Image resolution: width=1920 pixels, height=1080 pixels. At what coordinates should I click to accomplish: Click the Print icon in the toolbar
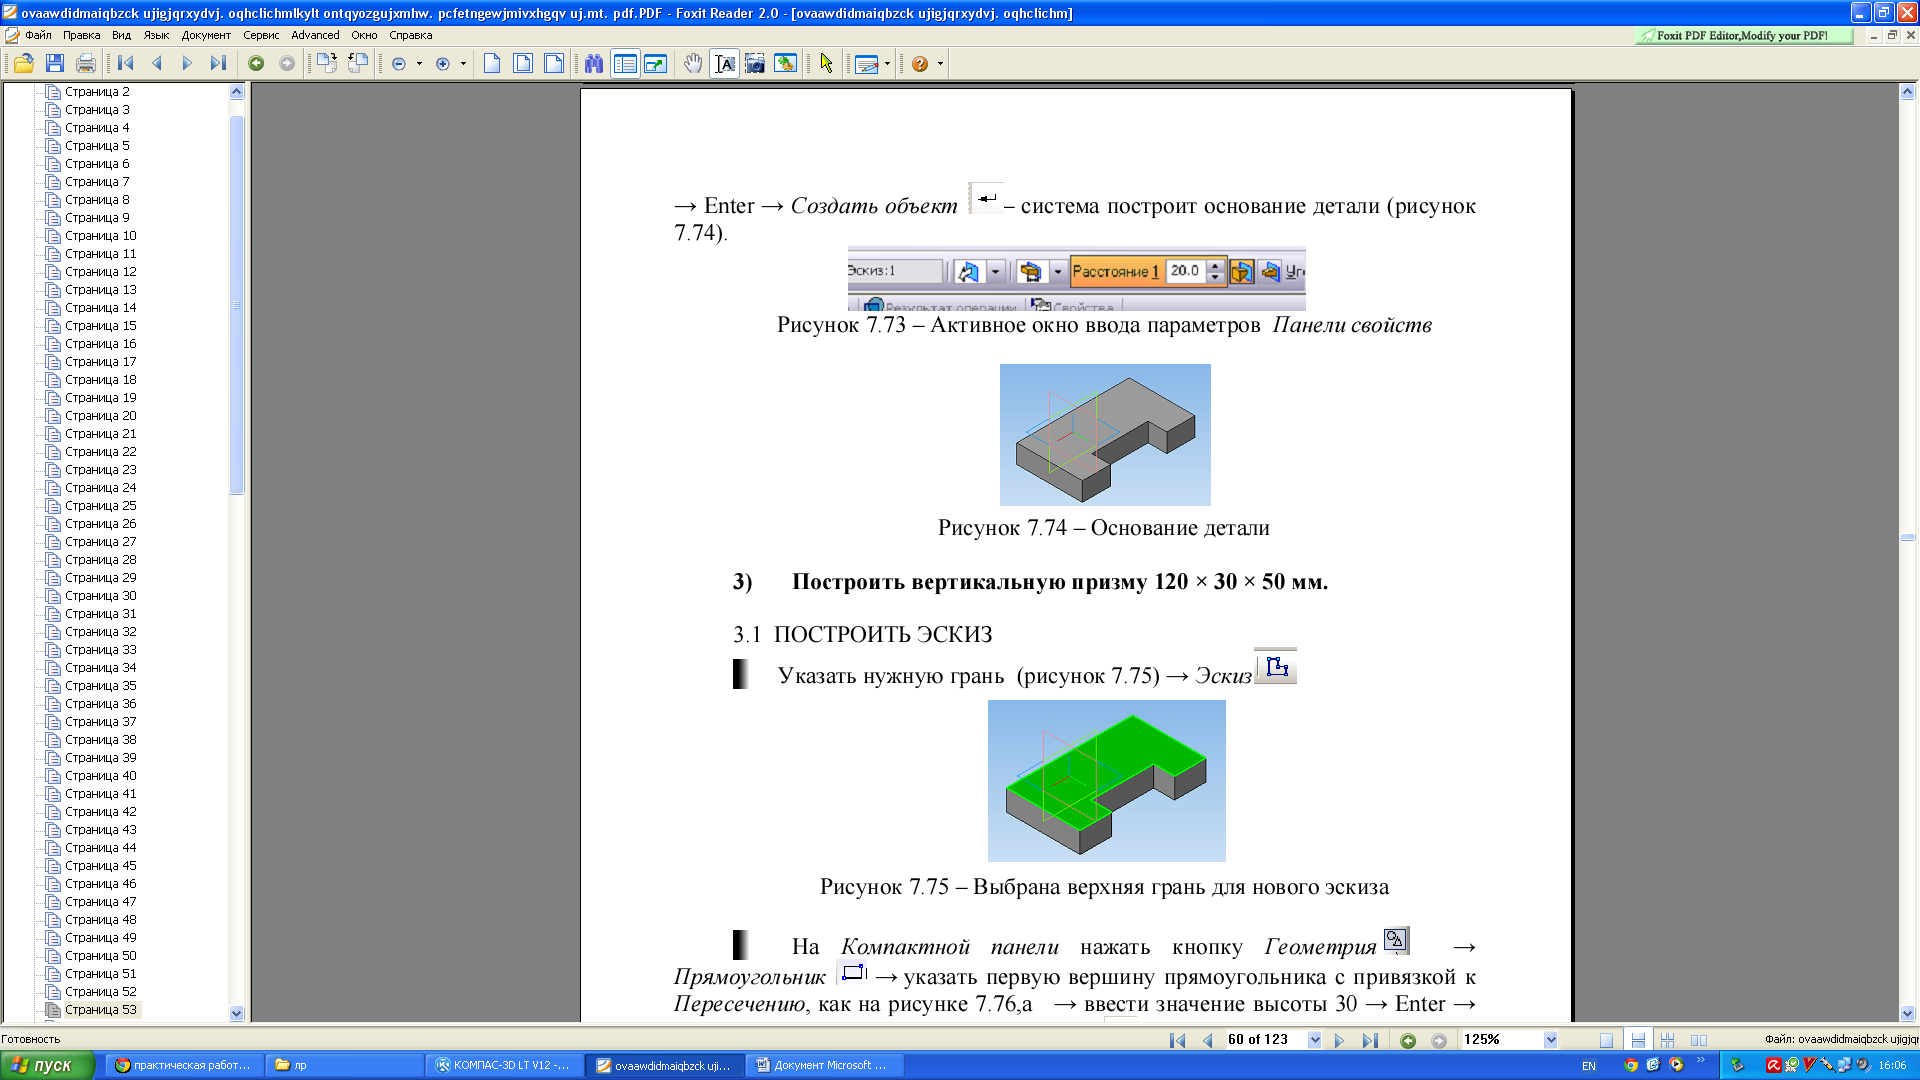click(x=86, y=64)
